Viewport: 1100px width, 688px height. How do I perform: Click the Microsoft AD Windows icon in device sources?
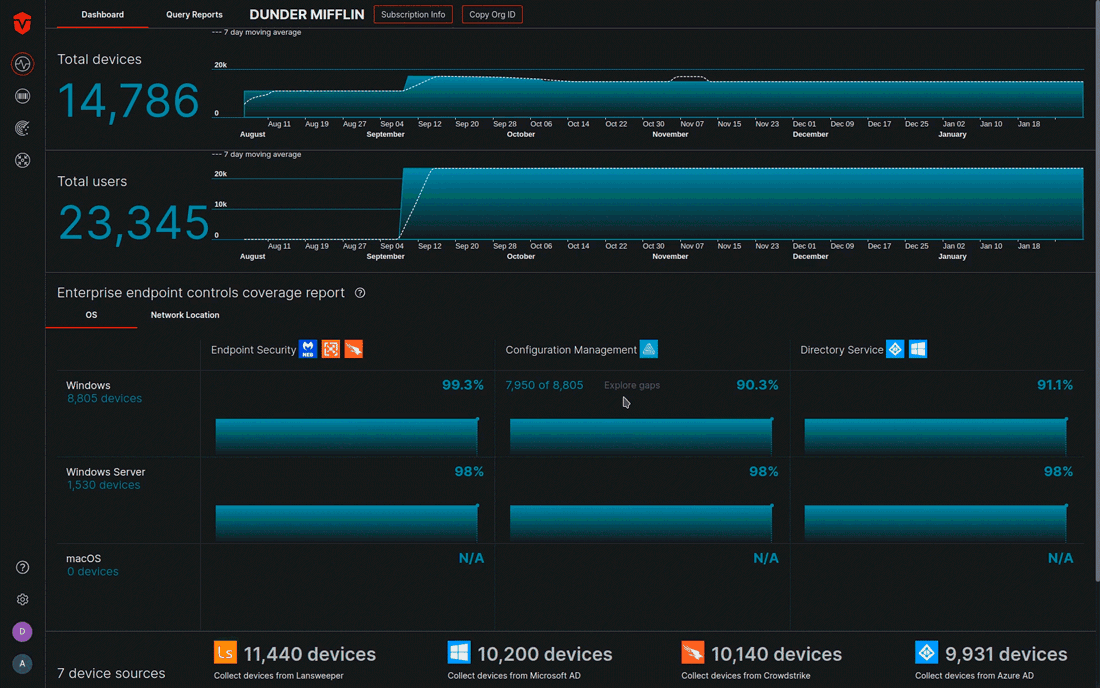459,652
